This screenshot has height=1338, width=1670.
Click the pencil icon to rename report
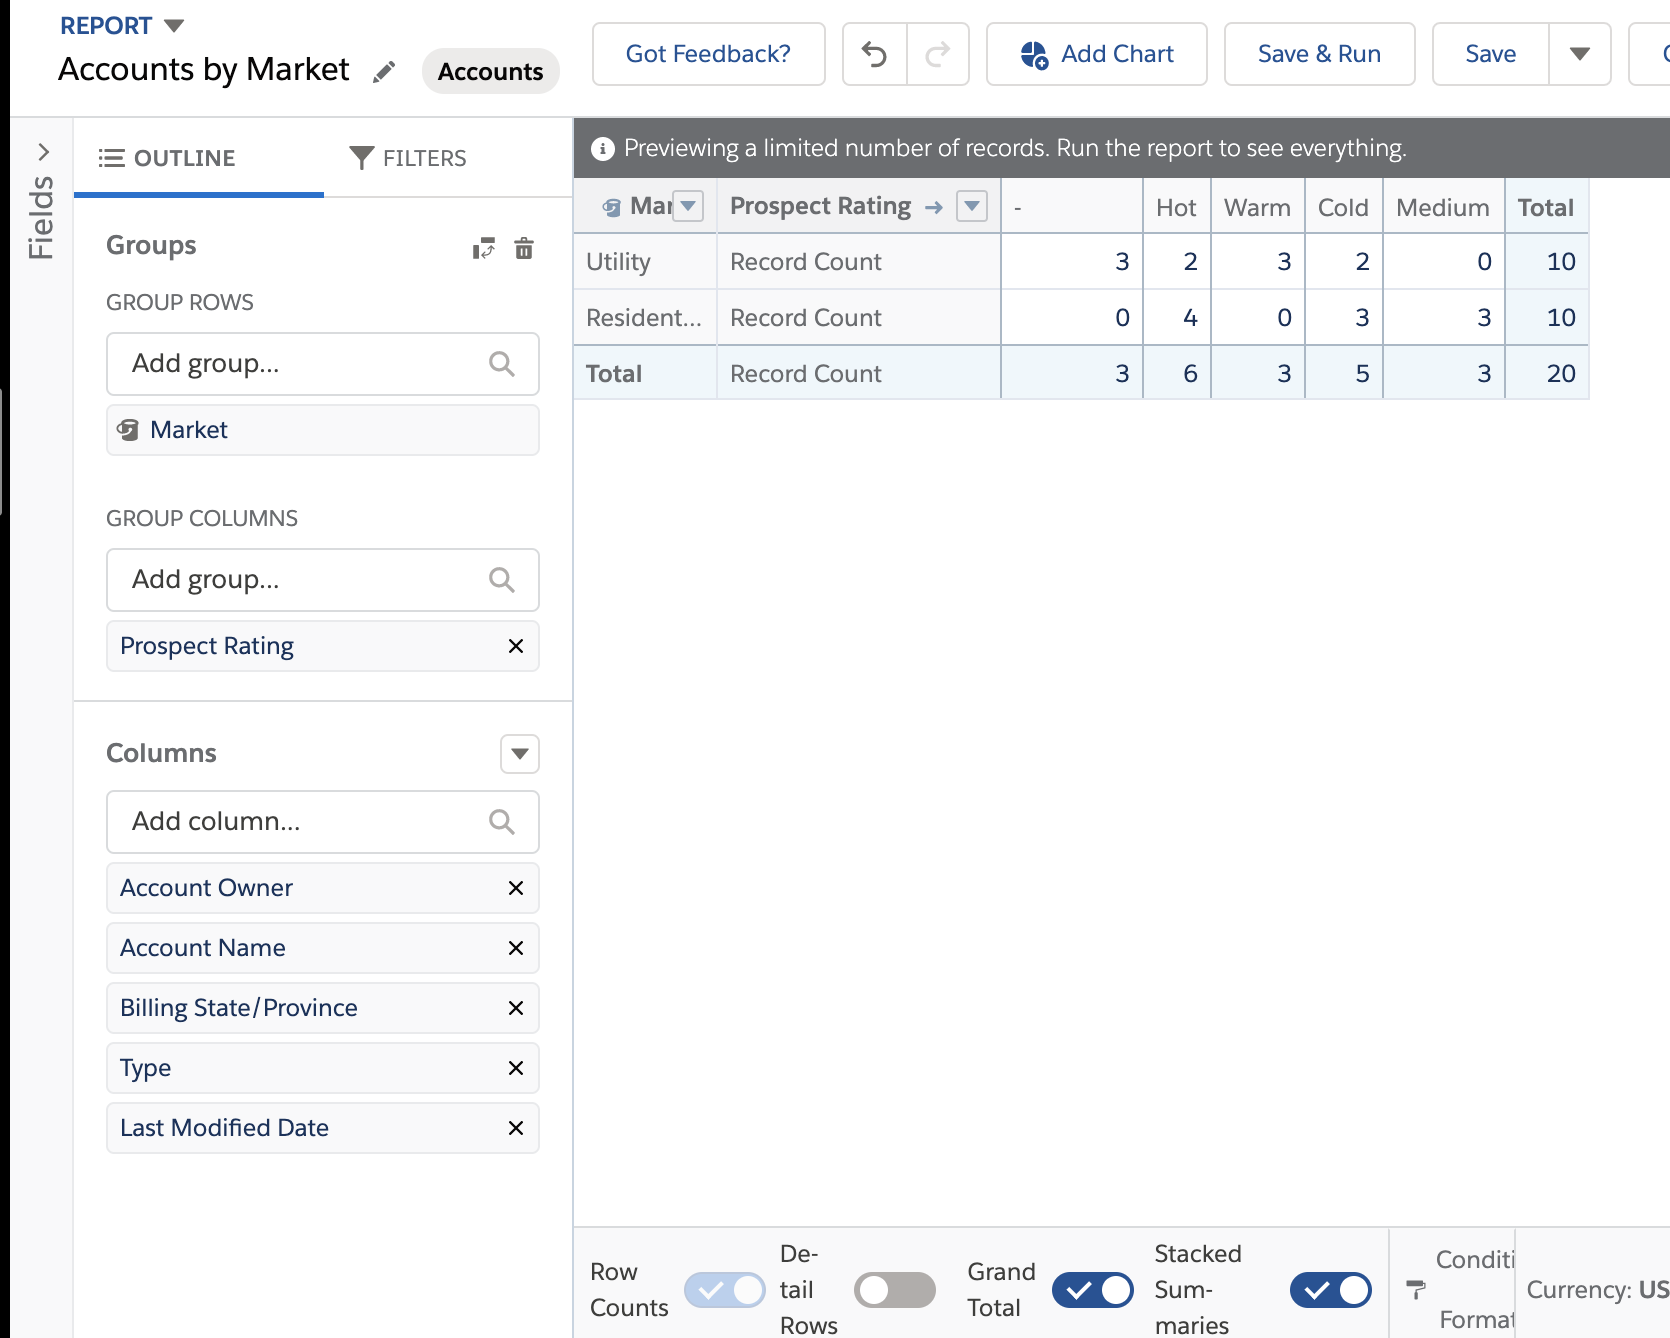pyautogui.click(x=384, y=72)
